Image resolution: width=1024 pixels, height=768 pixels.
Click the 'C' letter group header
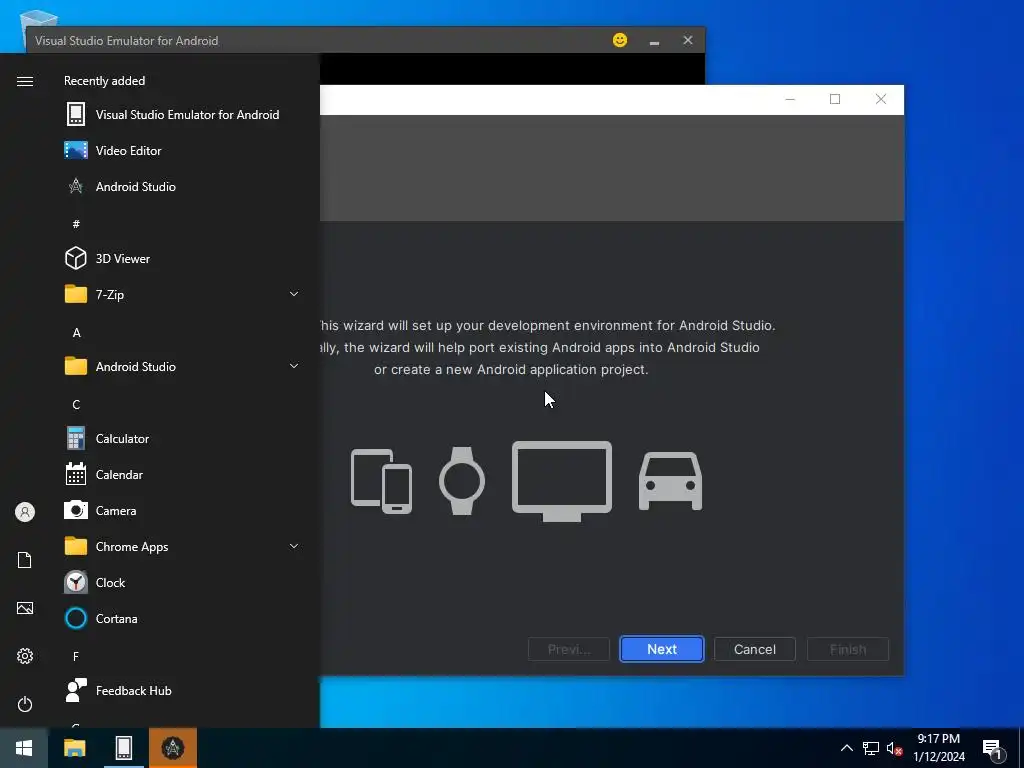click(76, 405)
